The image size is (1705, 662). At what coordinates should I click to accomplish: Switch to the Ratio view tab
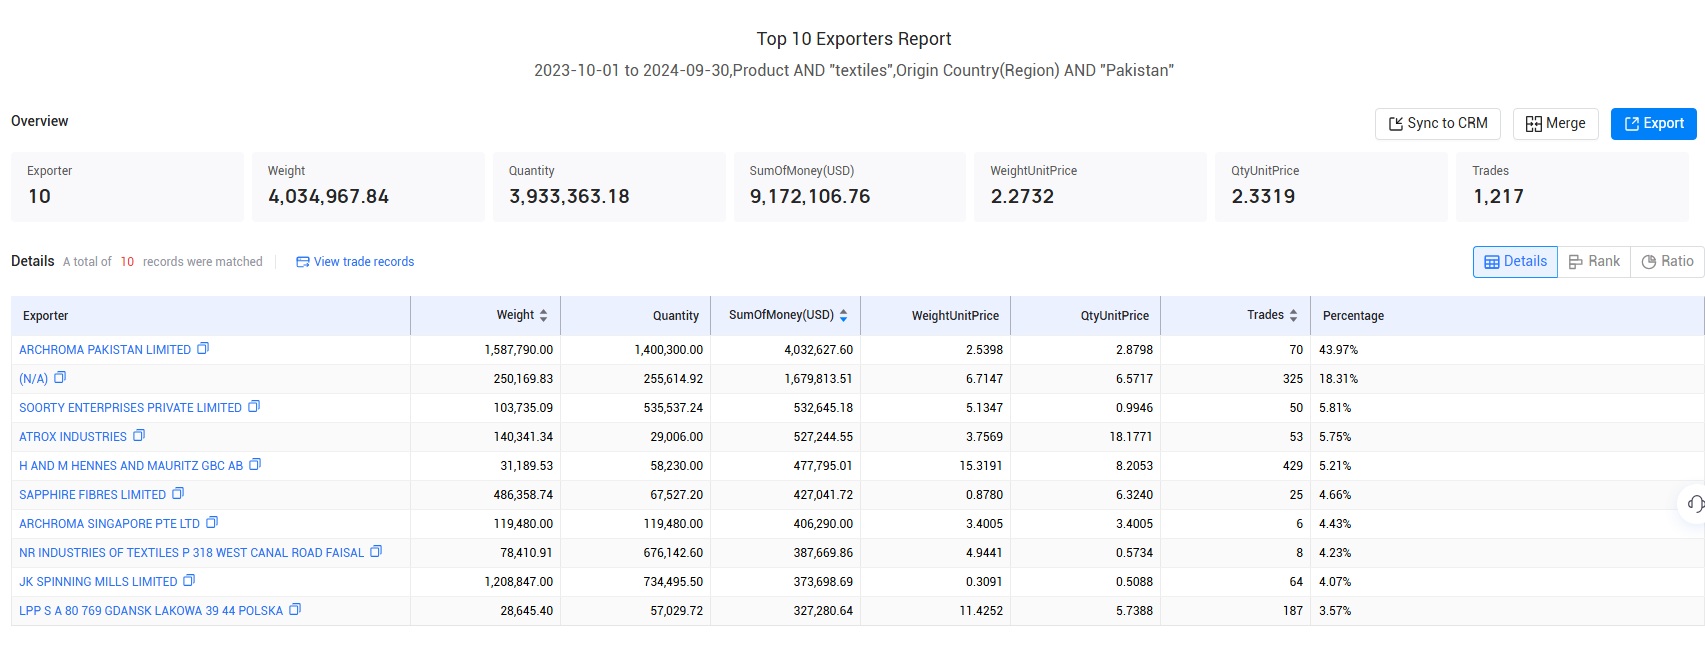(x=1667, y=262)
